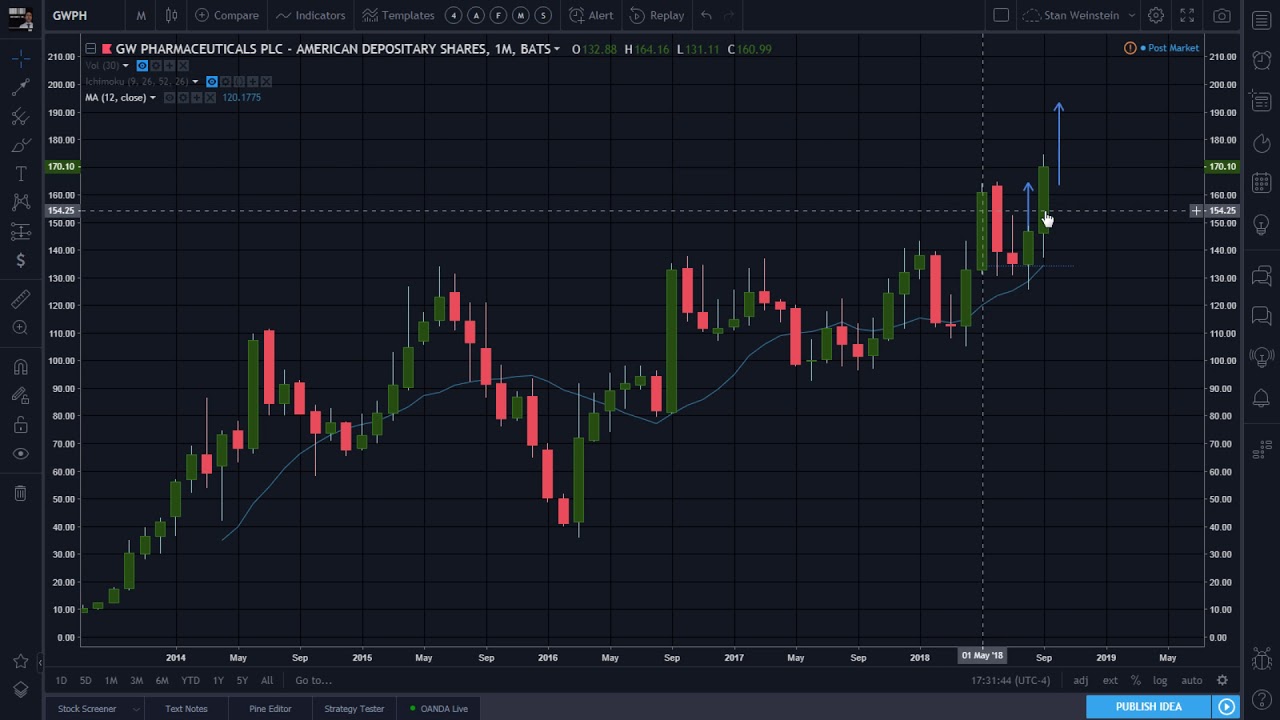Open the Stan Weinstein layout dropdown
The height and width of the screenshot is (720, 1280).
pos(1079,15)
